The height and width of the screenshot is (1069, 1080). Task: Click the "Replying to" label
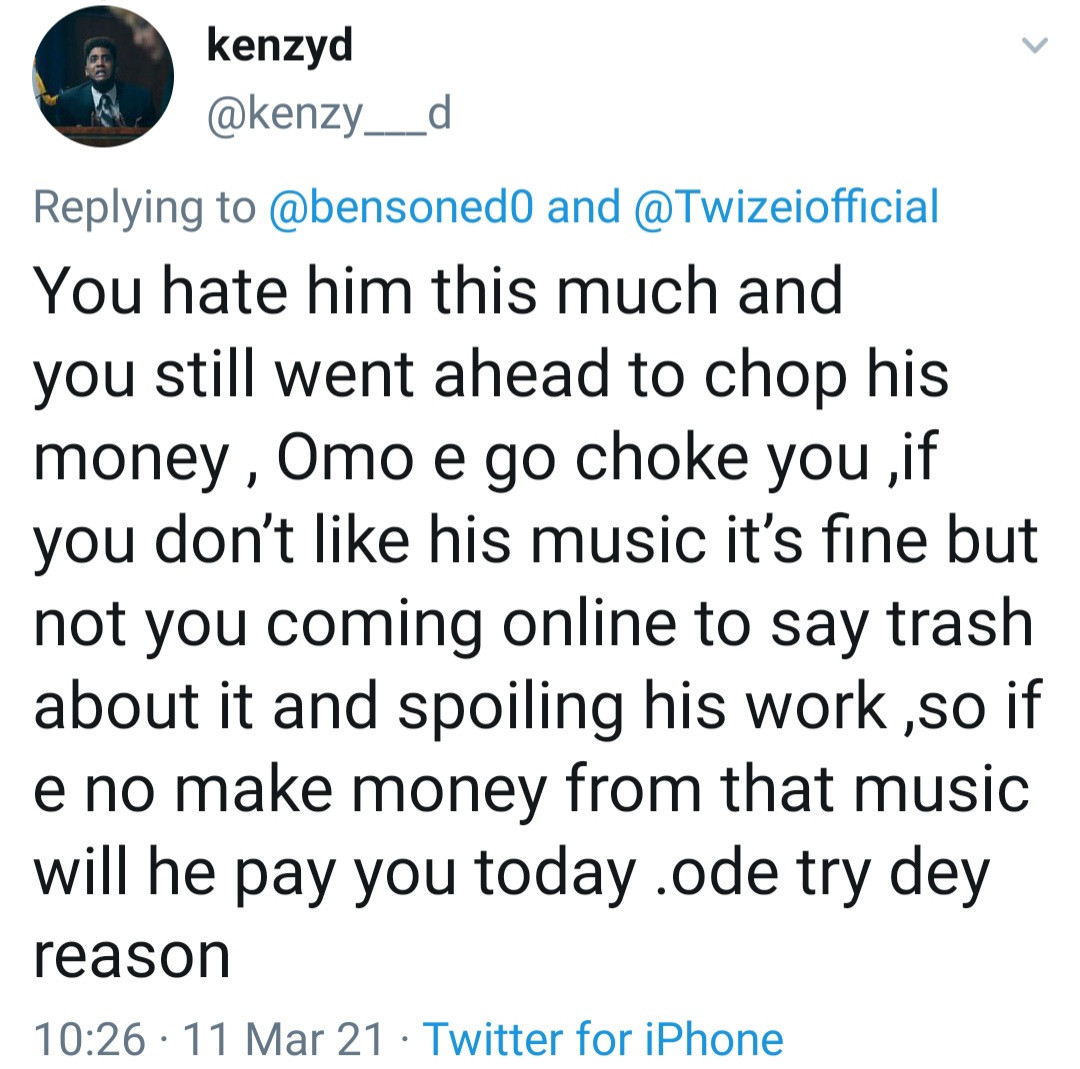145,207
